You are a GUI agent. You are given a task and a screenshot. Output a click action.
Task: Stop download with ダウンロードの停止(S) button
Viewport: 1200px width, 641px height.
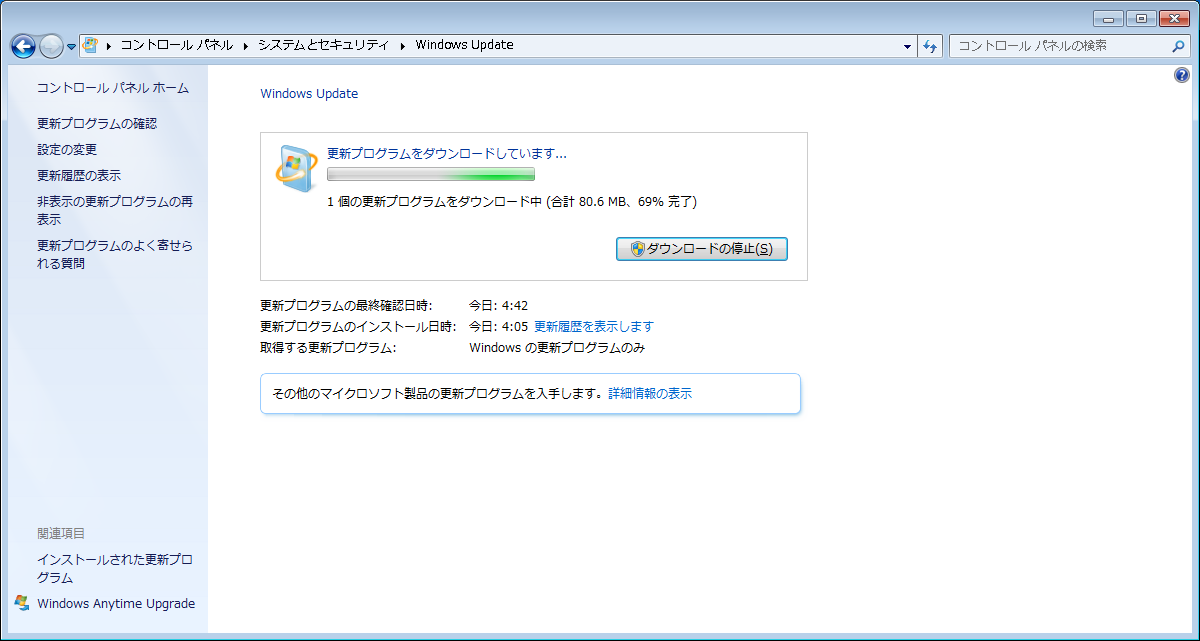point(702,249)
